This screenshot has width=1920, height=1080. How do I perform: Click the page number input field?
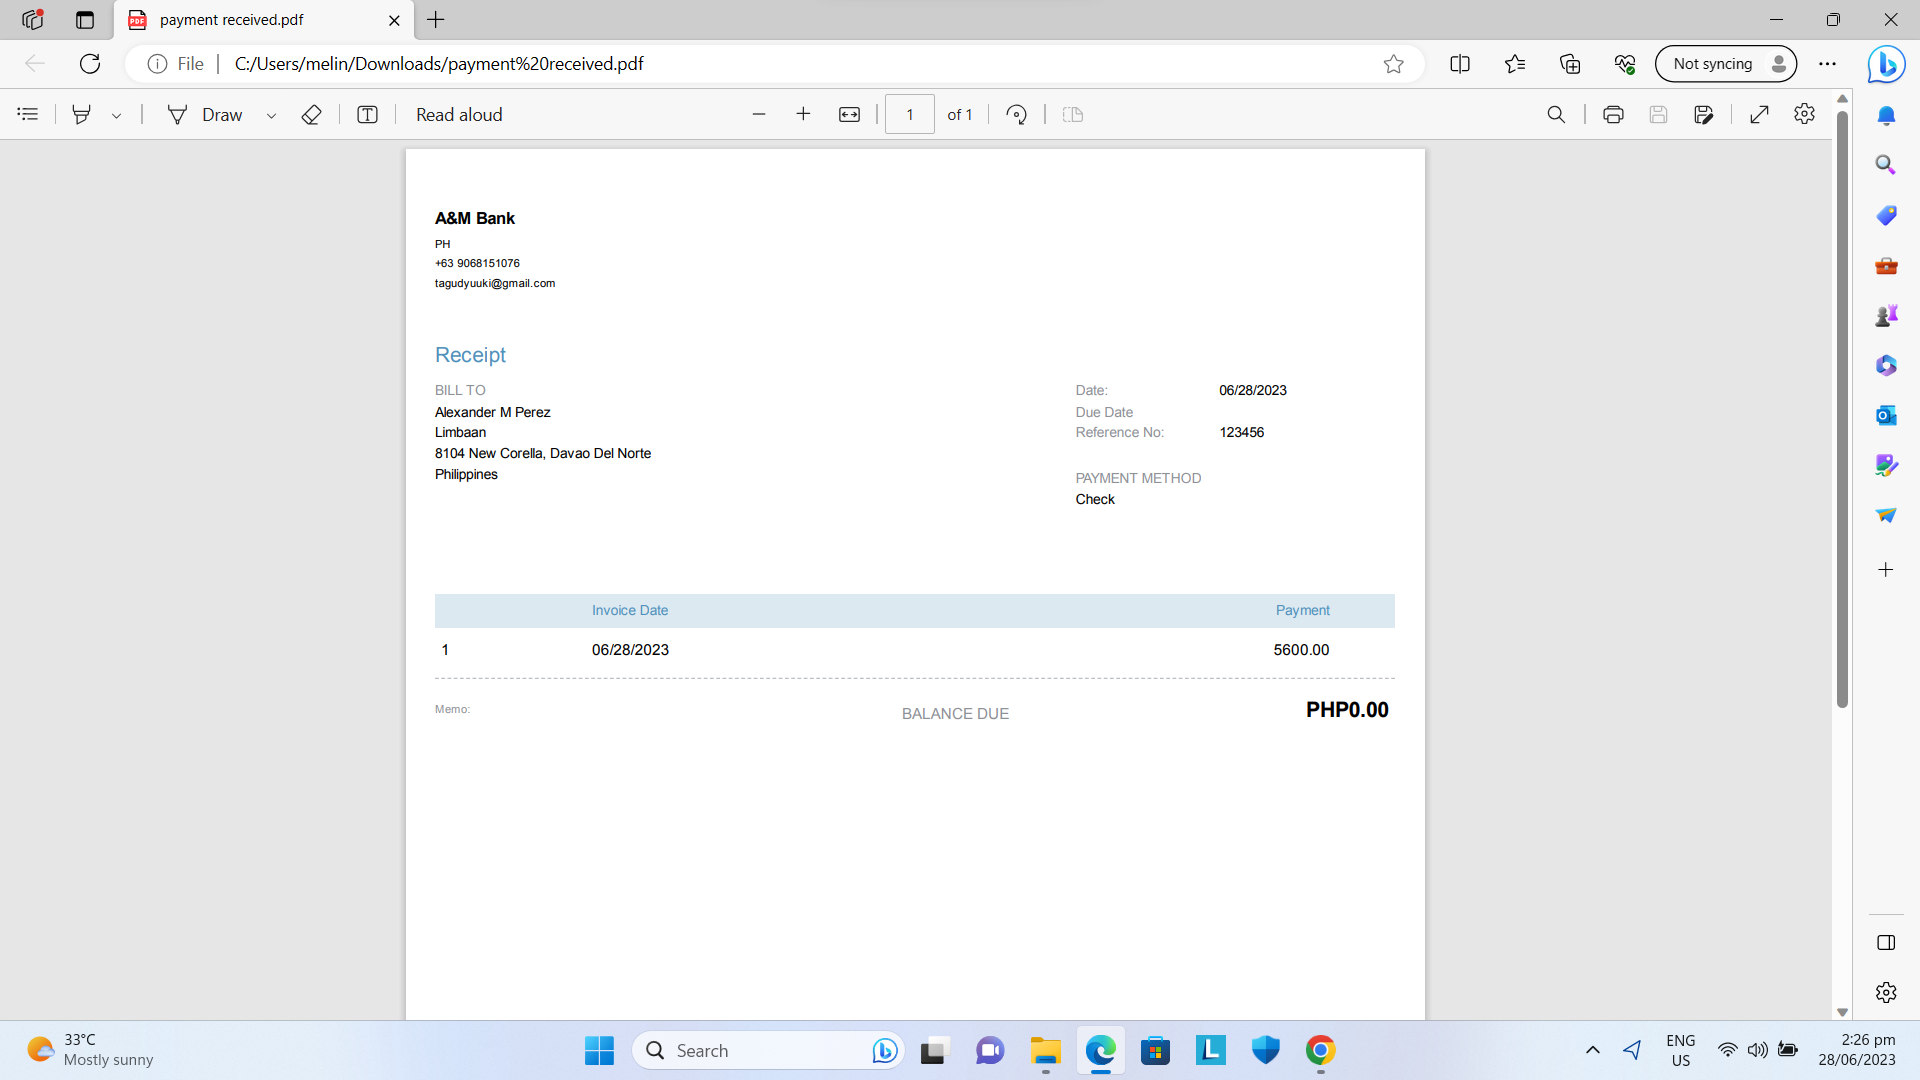[909, 114]
